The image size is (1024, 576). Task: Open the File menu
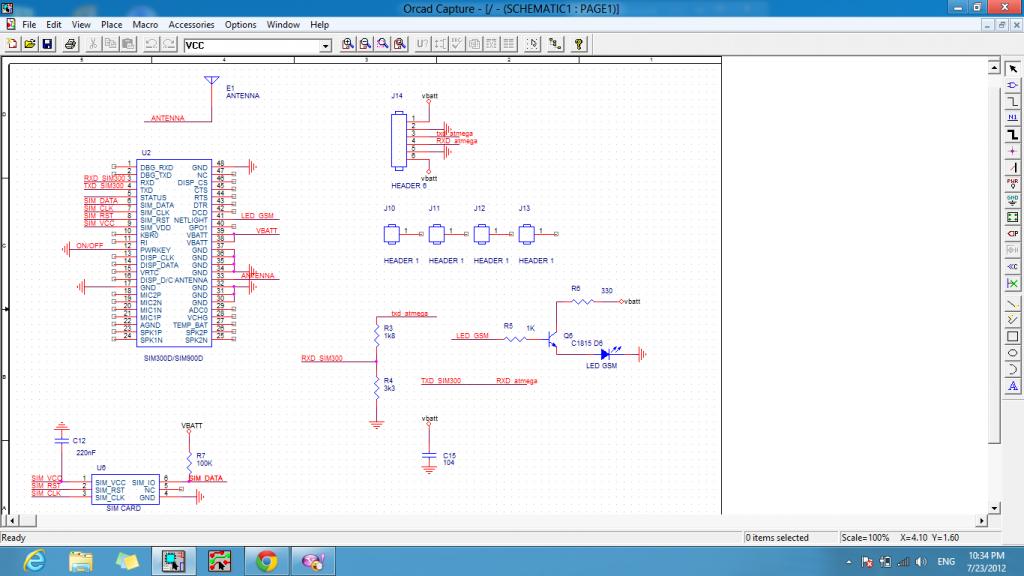click(29, 24)
